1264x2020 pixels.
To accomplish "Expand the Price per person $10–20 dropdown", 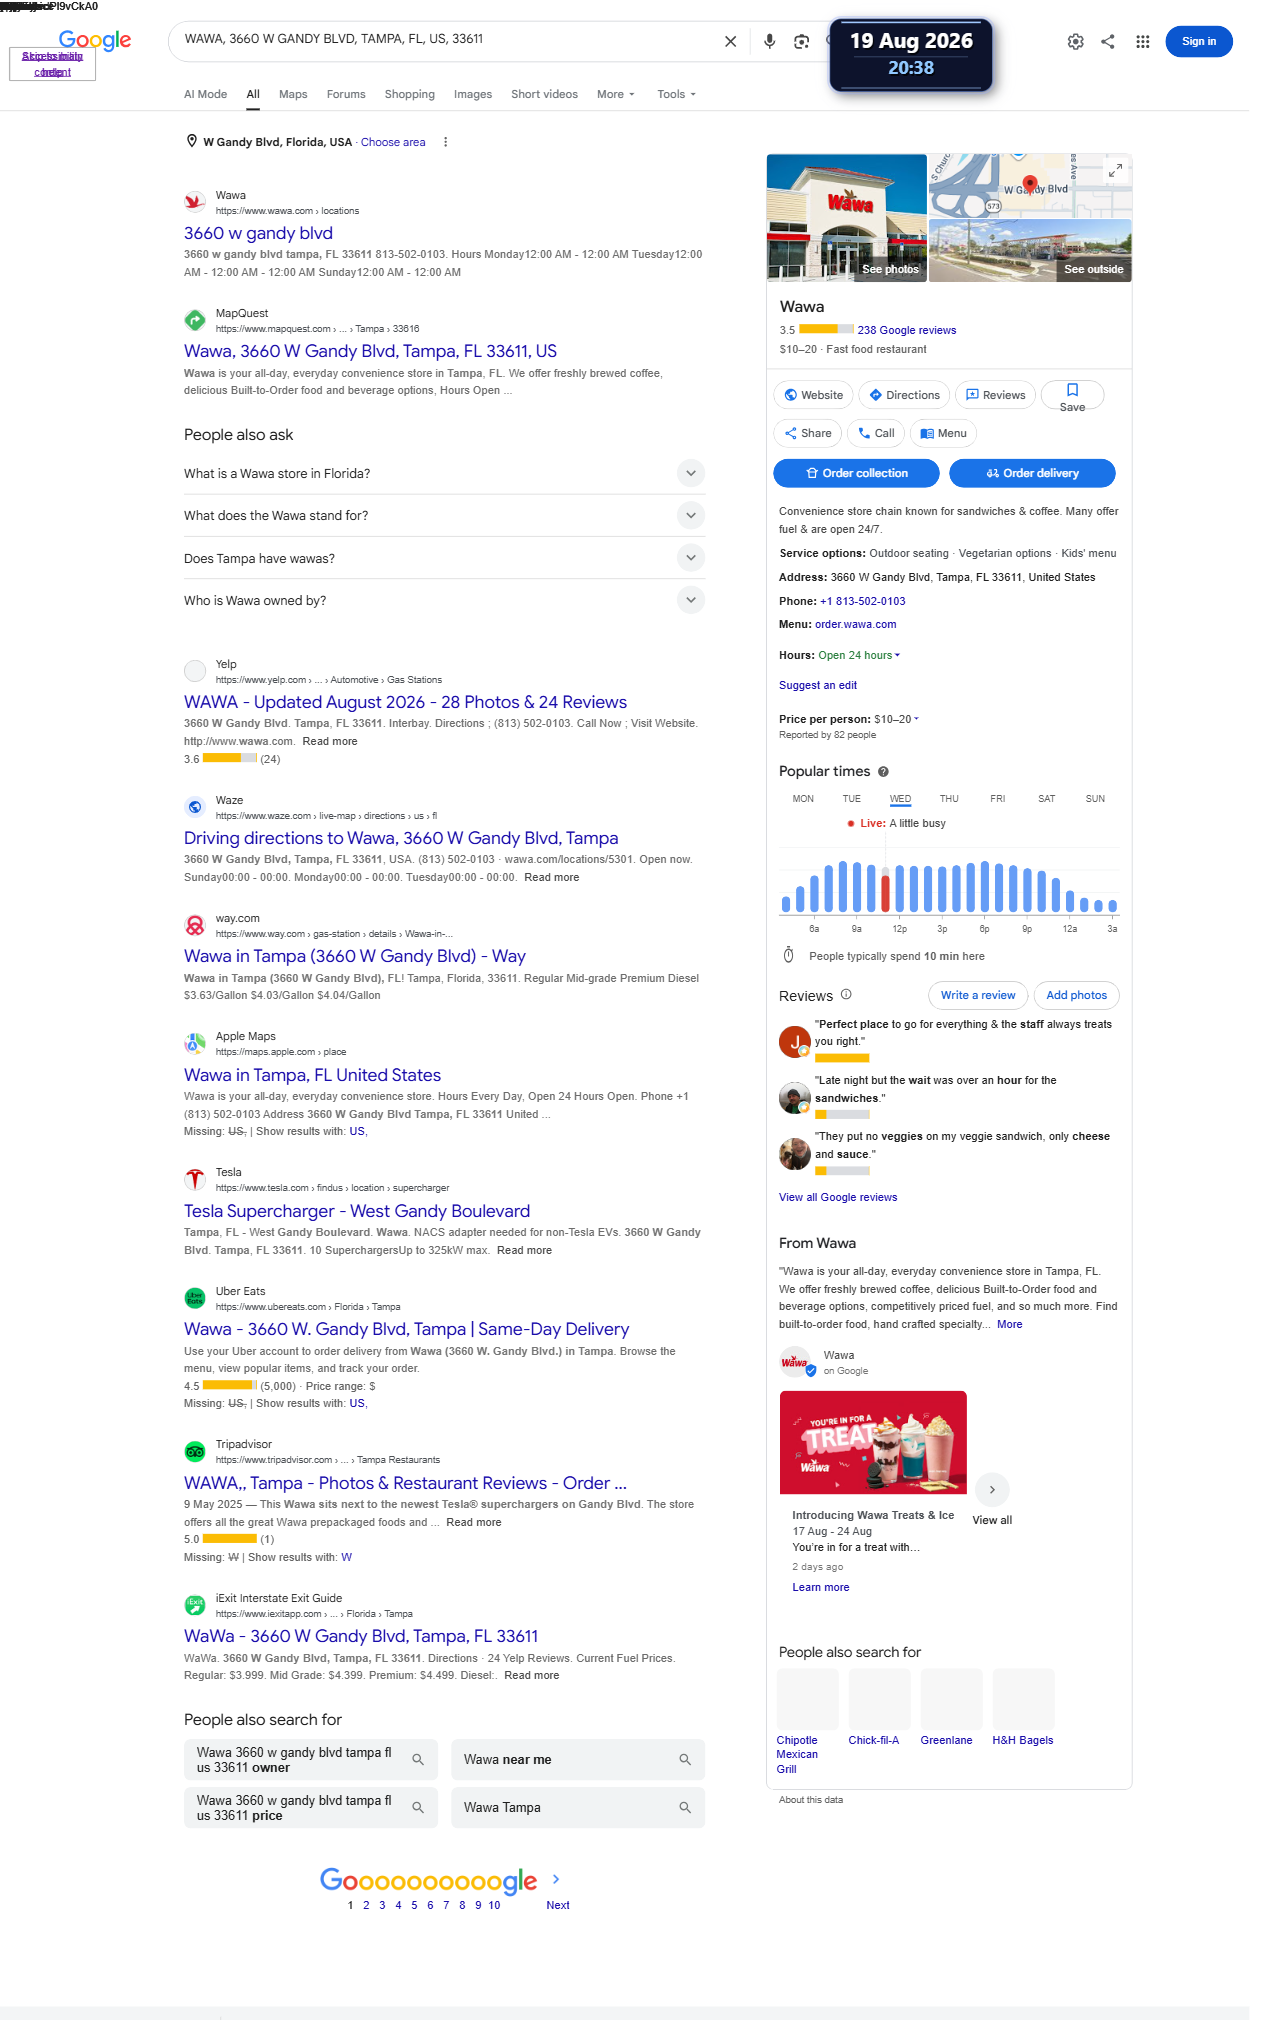I will [x=896, y=719].
